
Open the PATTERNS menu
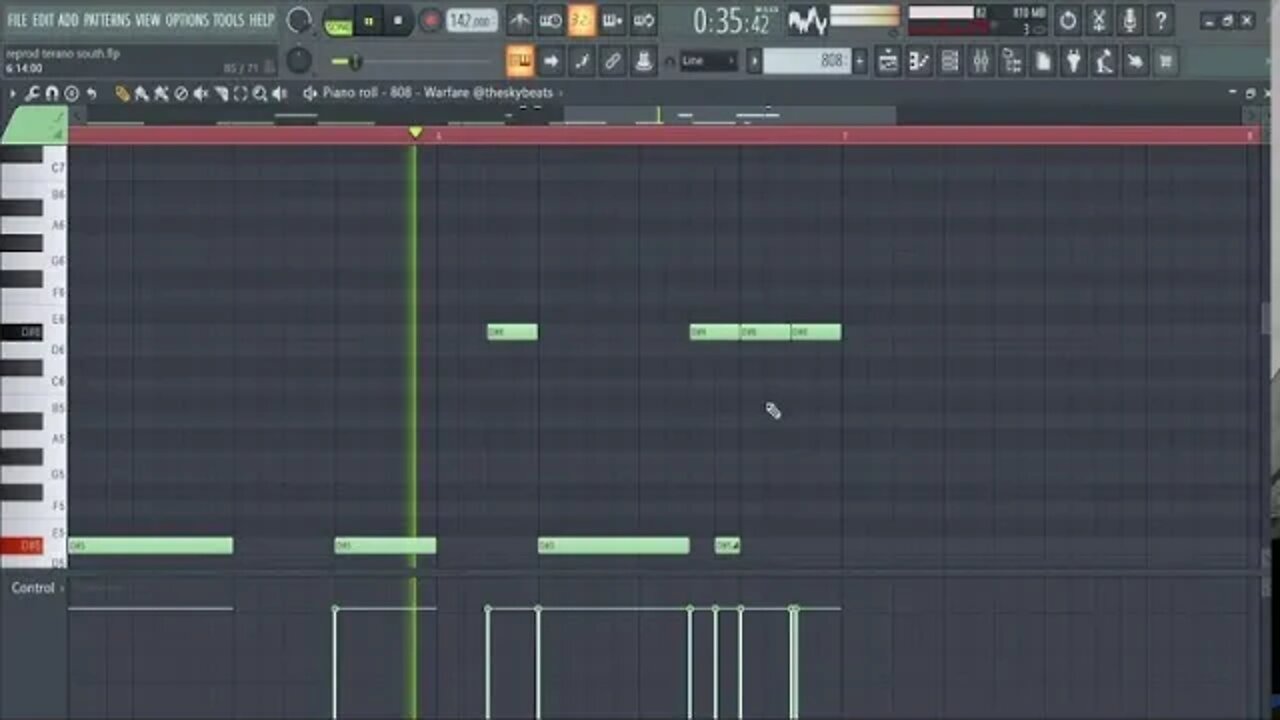coord(106,20)
